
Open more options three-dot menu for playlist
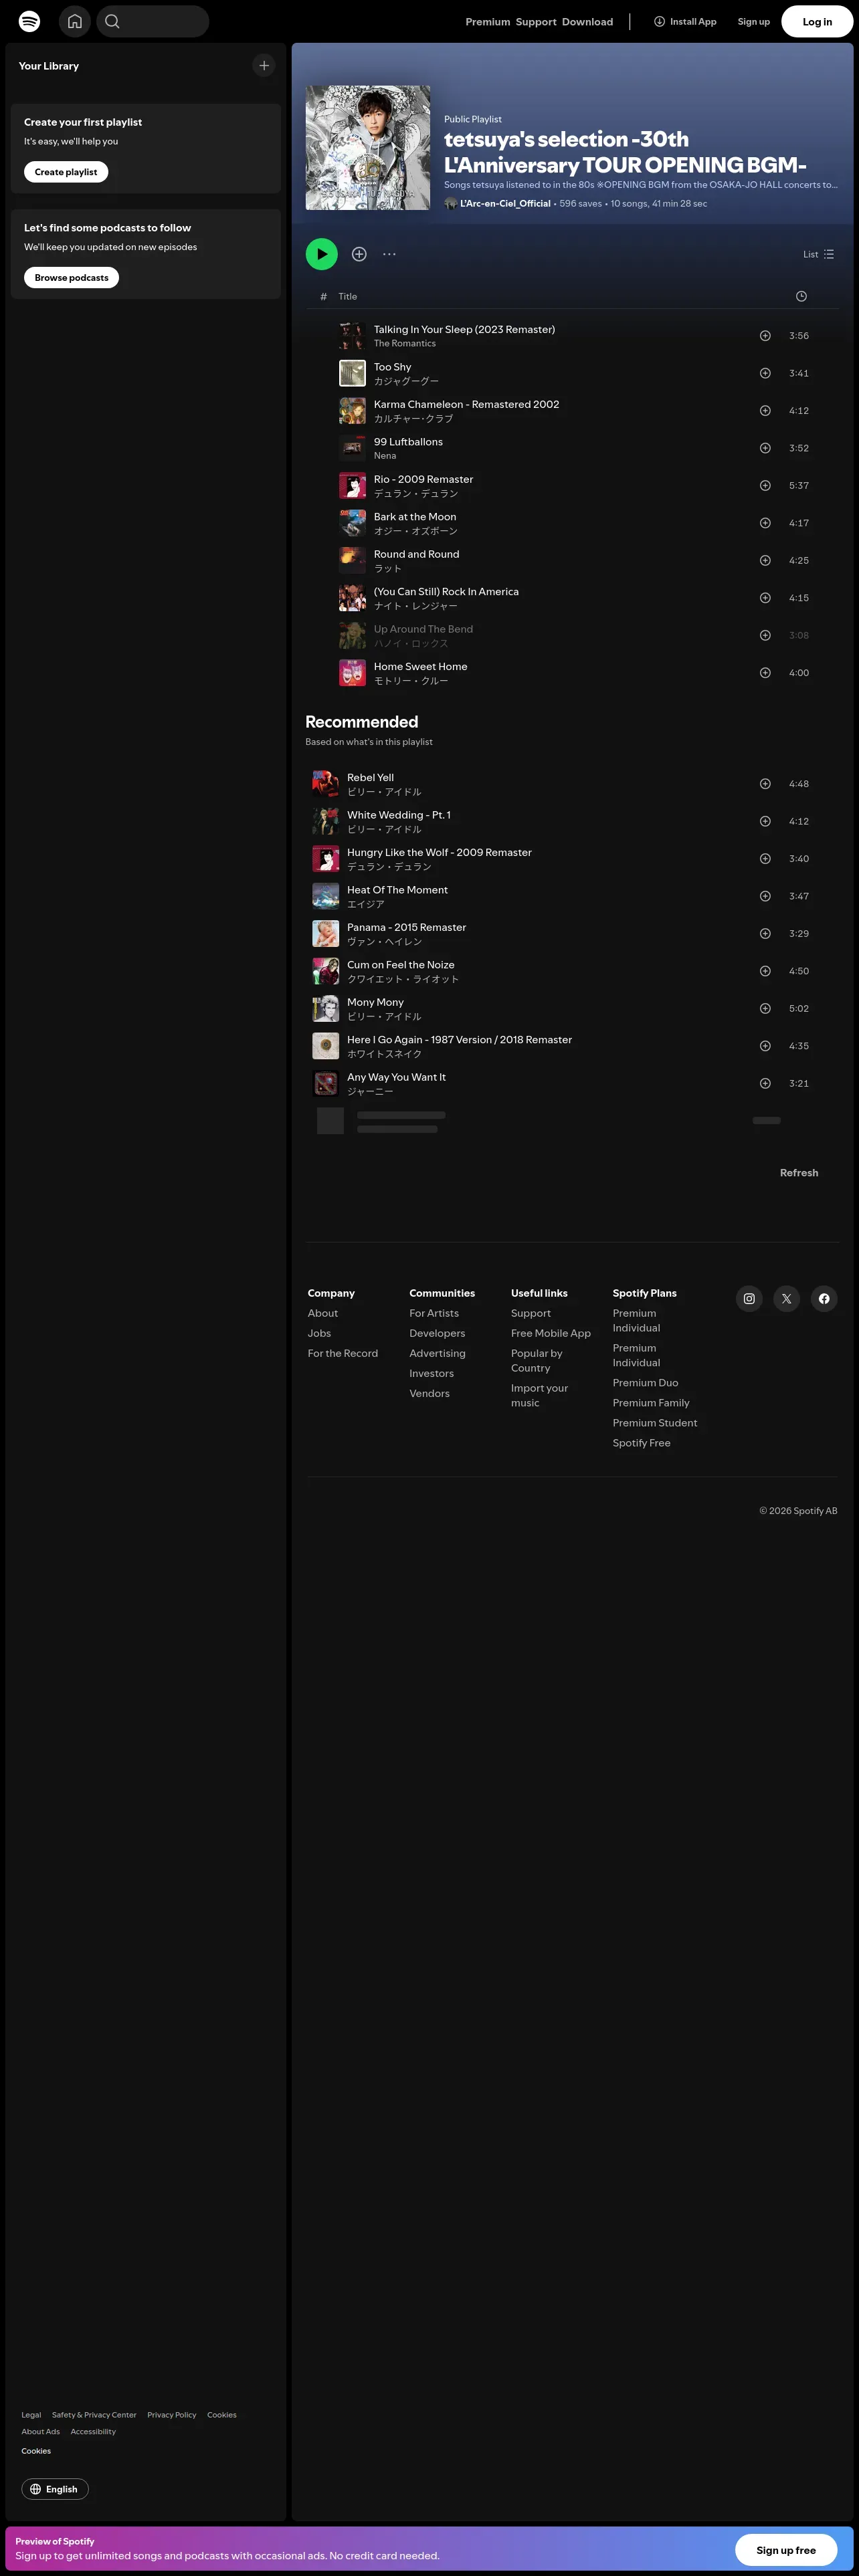tap(389, 254)
